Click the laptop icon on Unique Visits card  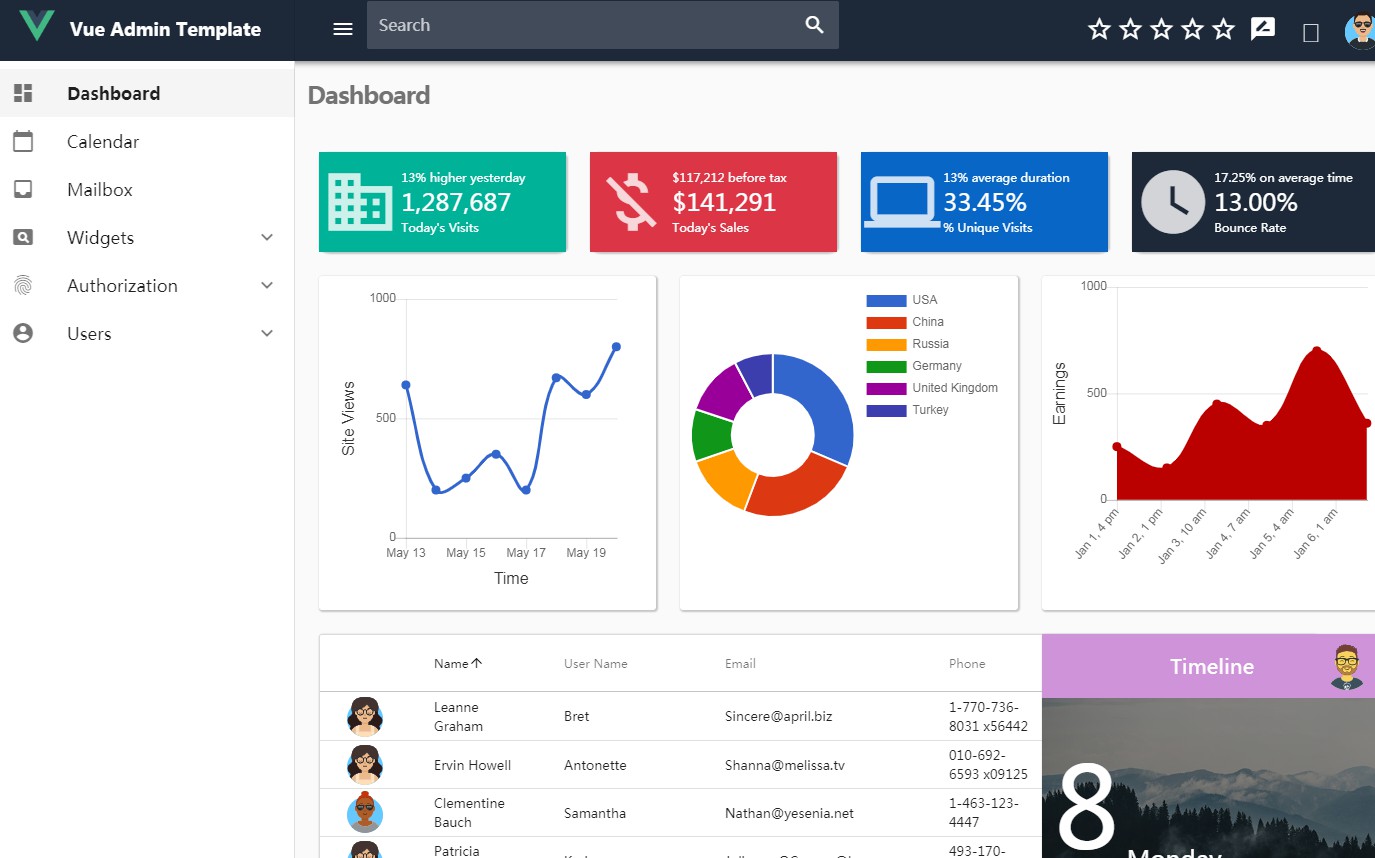(900, 201)
